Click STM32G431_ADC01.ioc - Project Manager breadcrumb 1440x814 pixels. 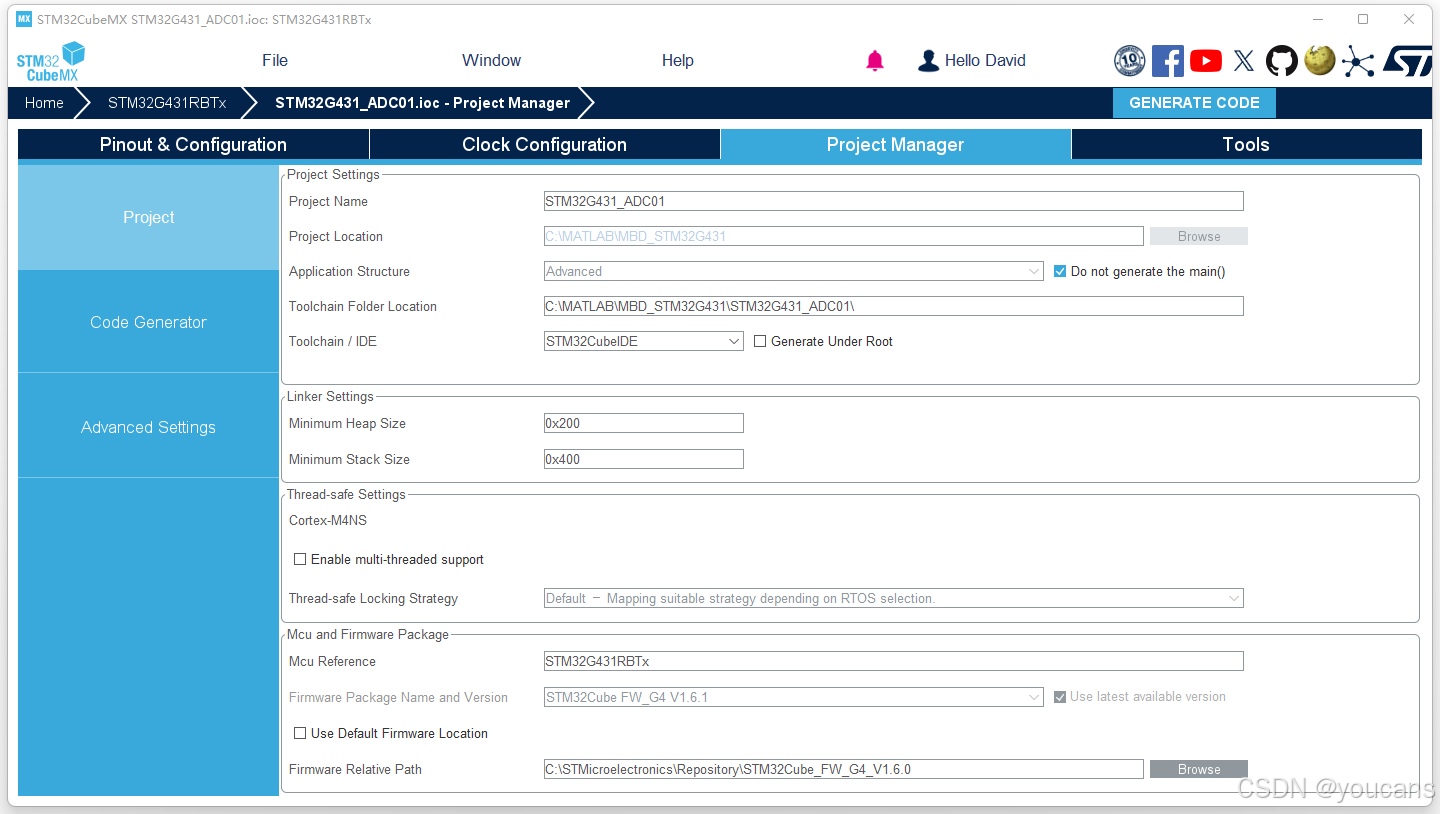click(422, 103)
